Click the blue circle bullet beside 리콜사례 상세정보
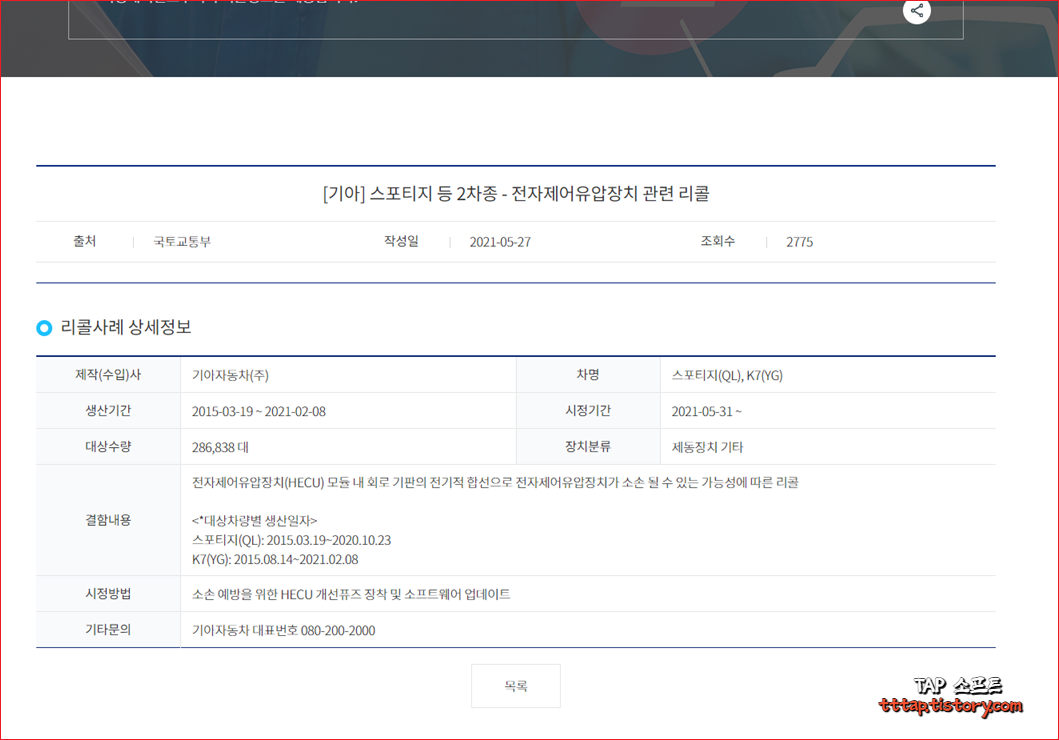The height and width of the screenshot is (740, 1059). click(x=44, y=328)
